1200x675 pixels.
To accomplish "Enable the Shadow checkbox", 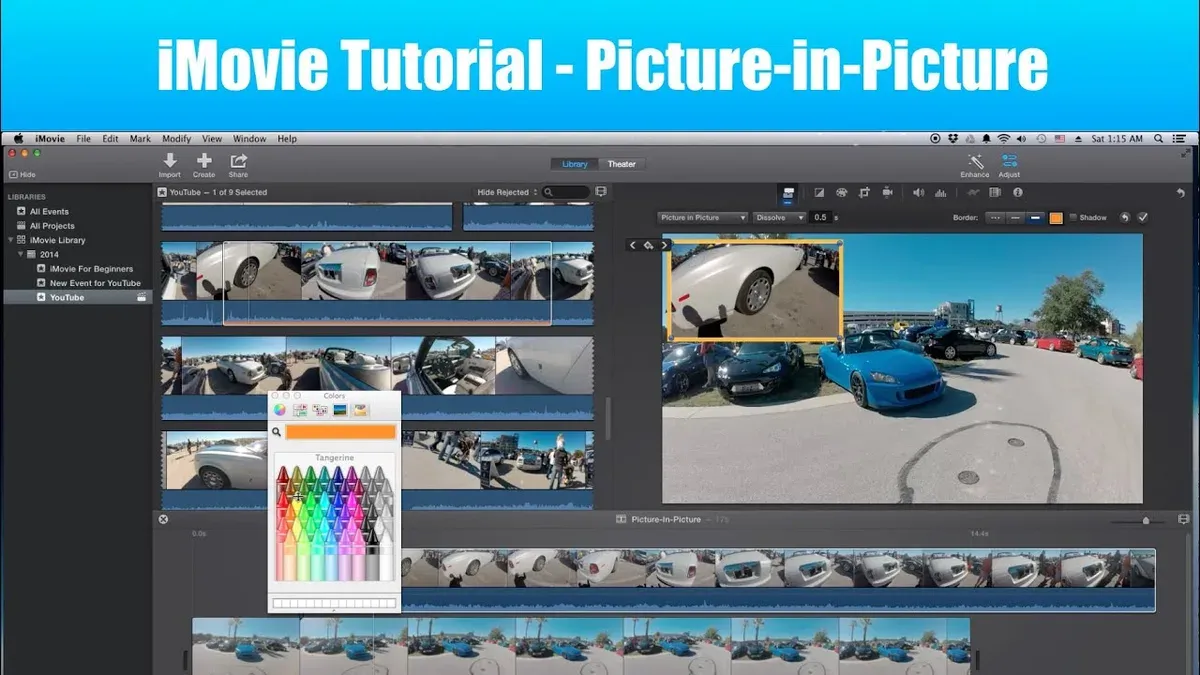I will 1073,217.
